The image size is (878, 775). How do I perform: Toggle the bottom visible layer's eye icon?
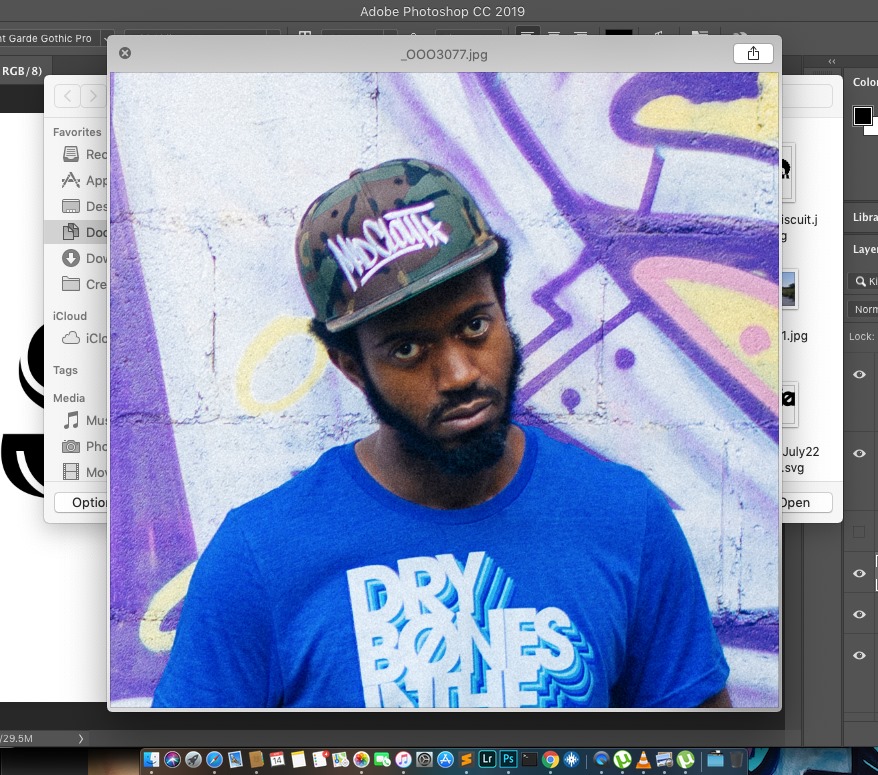pyautogui.click(x=858, y=655)
